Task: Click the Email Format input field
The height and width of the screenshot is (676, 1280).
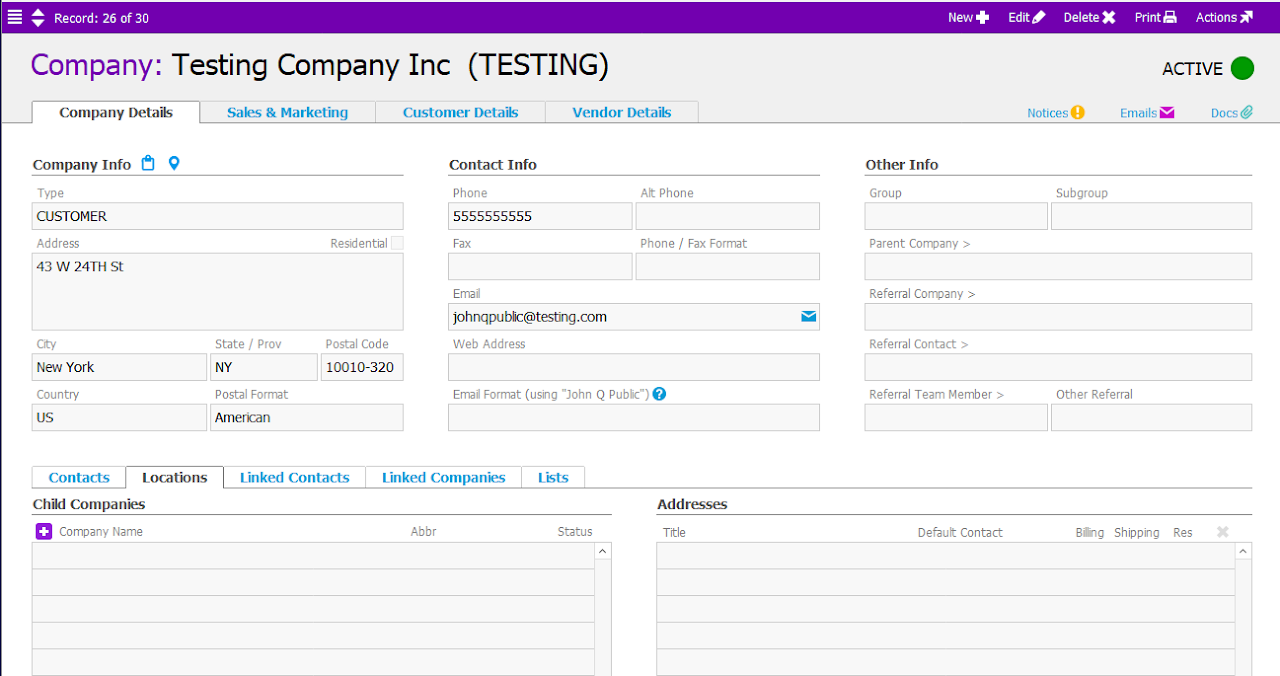Action: pyautogui.click(x=634, y=417)
